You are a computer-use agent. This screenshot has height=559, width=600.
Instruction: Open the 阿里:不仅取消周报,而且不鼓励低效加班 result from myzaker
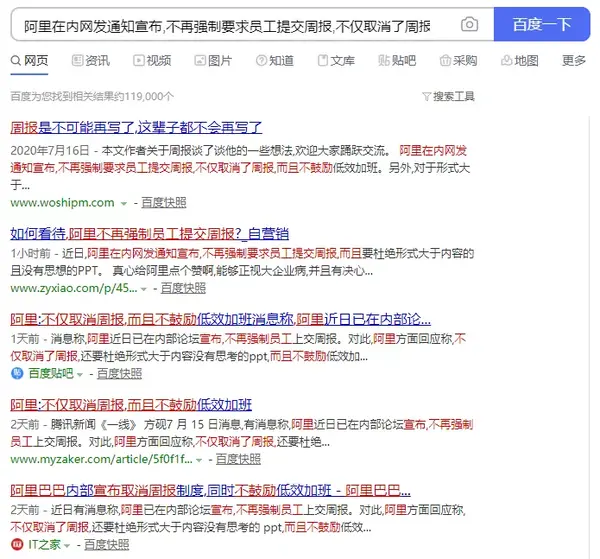pyautogui.click(x=131, y=405)
